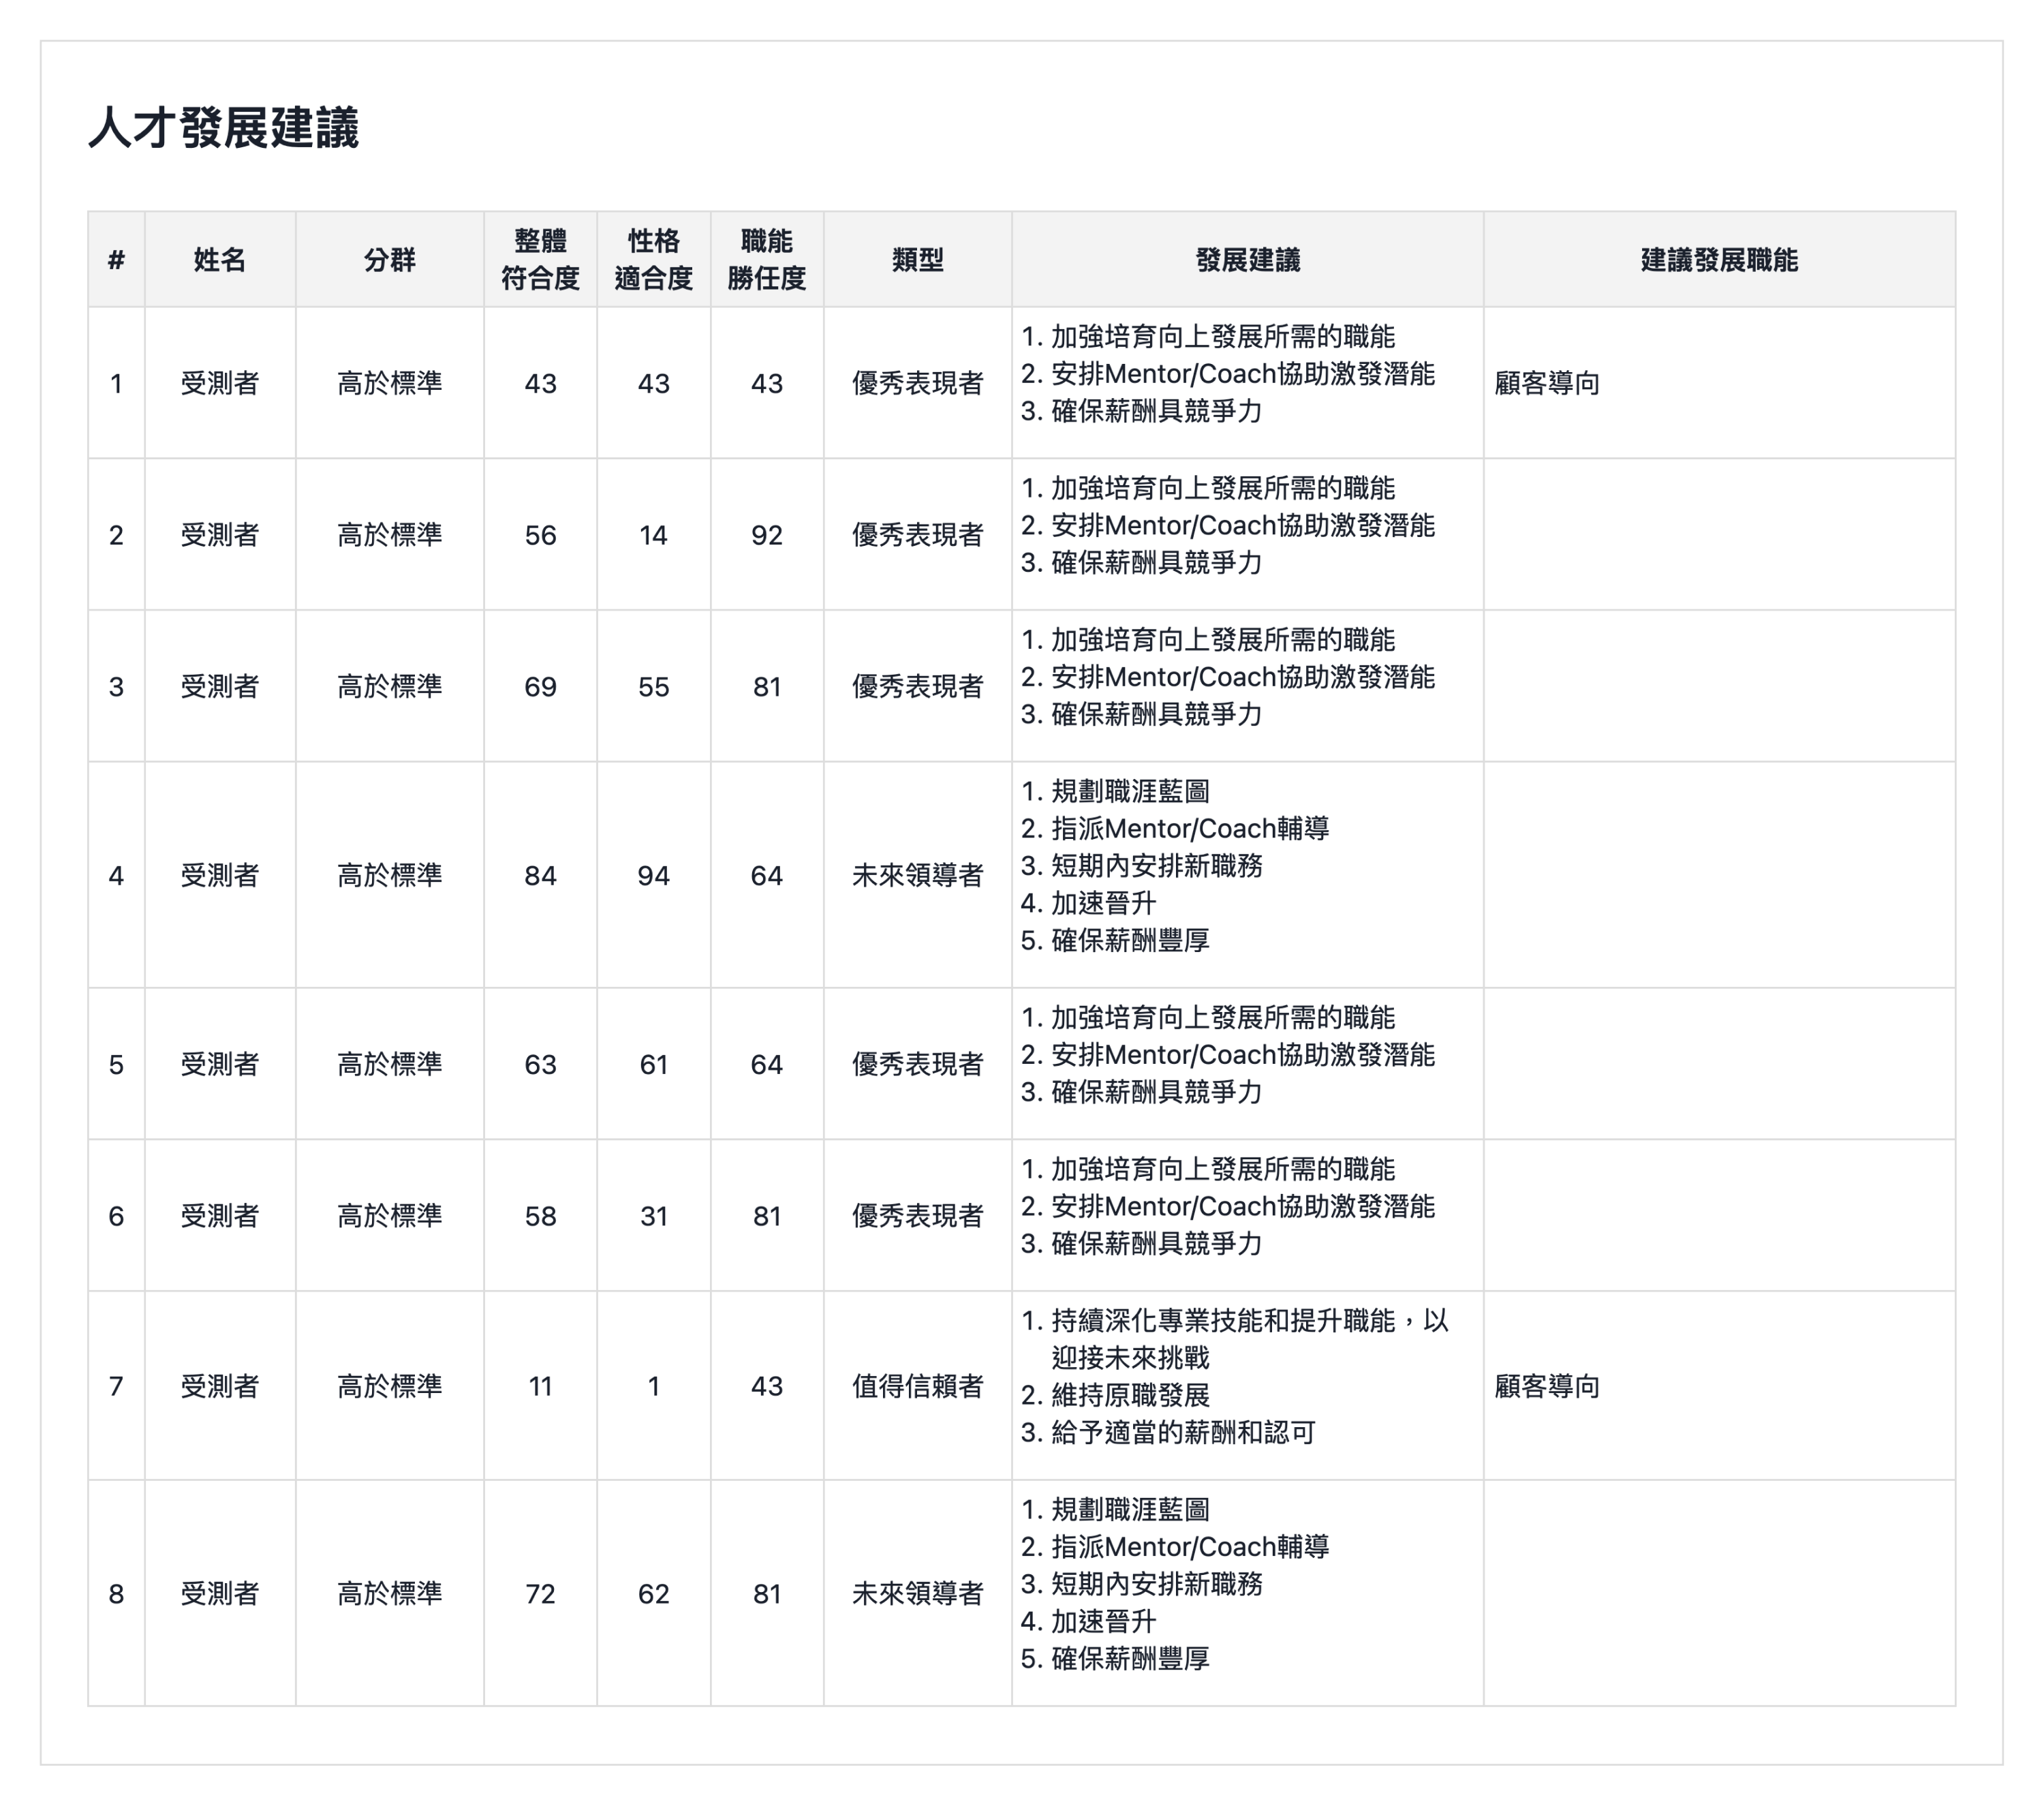Select the 姓名 column header

(x=221, y=260)
